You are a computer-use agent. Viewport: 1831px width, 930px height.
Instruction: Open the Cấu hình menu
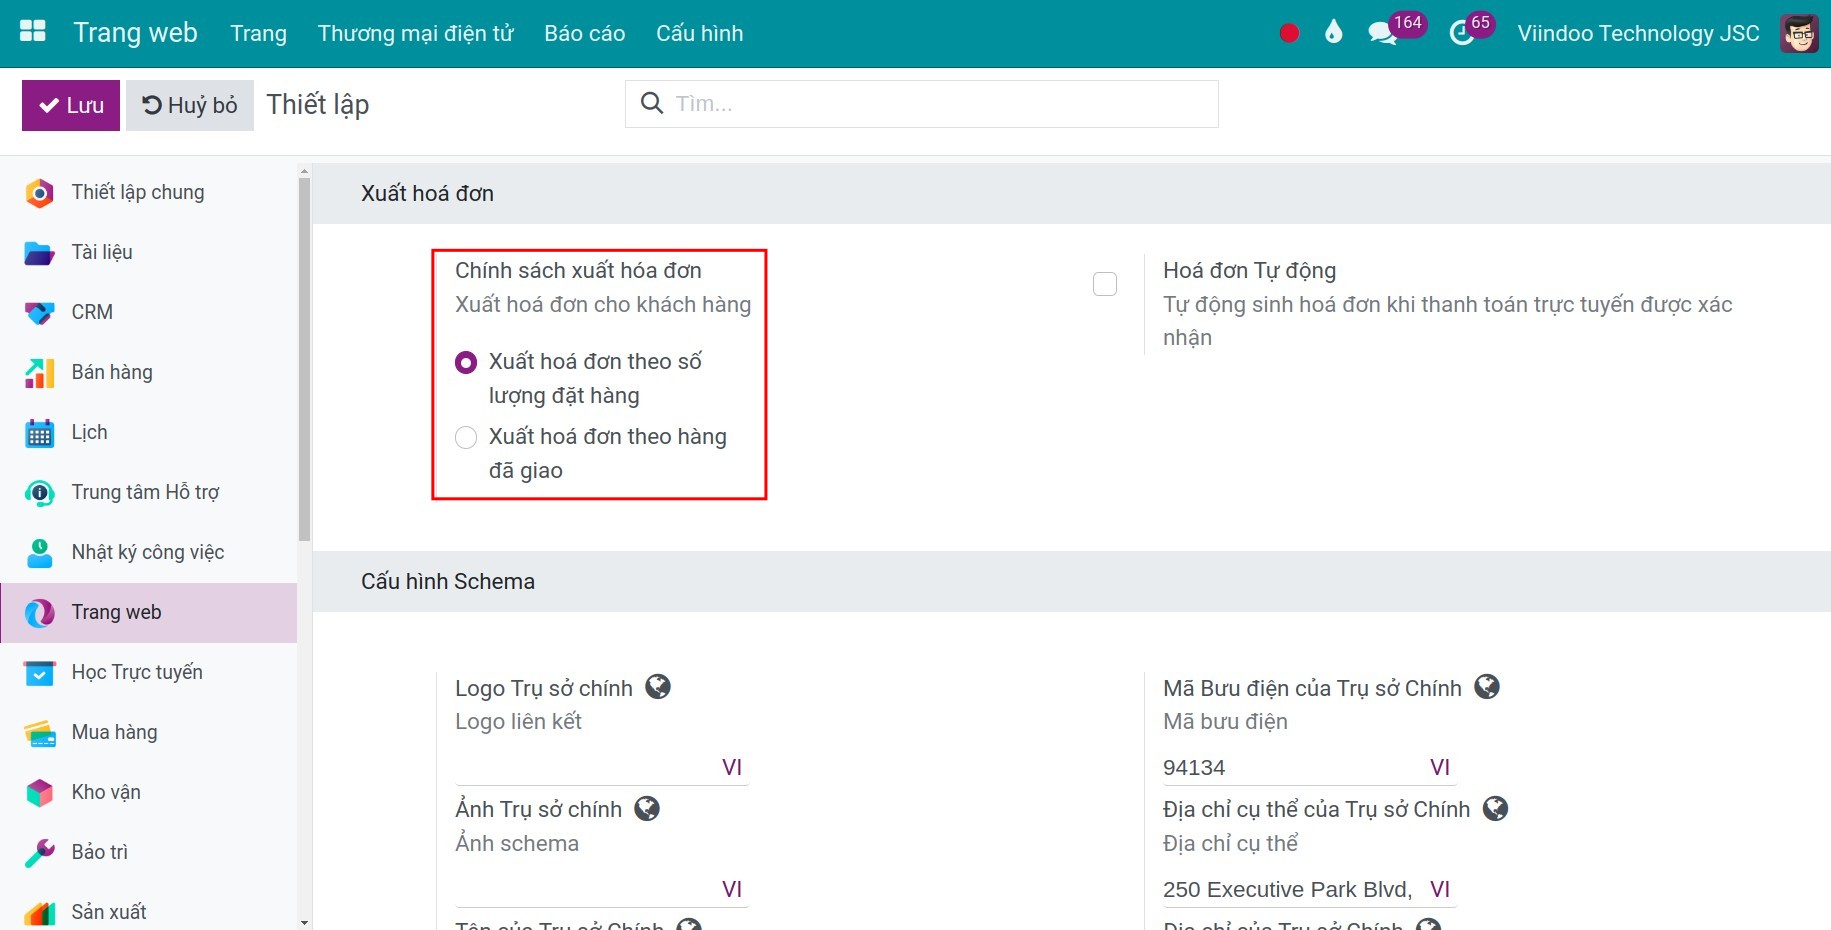pos(700,33)
